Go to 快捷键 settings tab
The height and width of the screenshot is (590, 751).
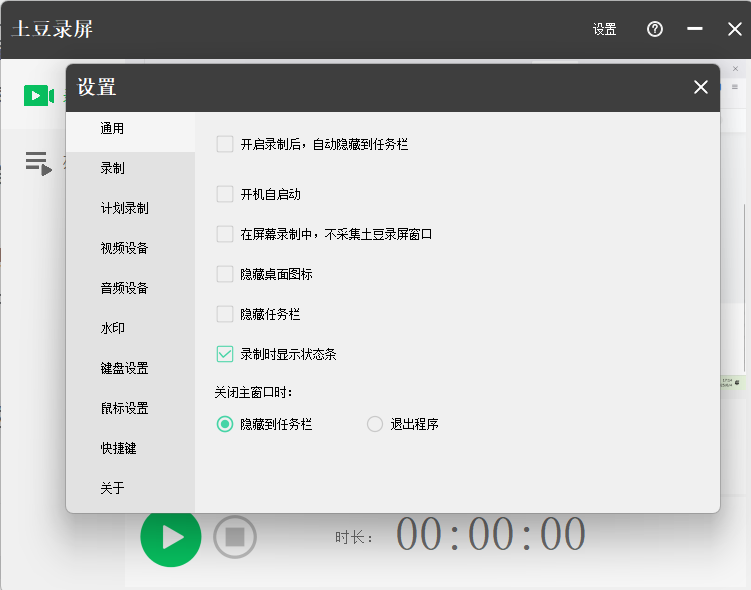click(x=130, y=448)
